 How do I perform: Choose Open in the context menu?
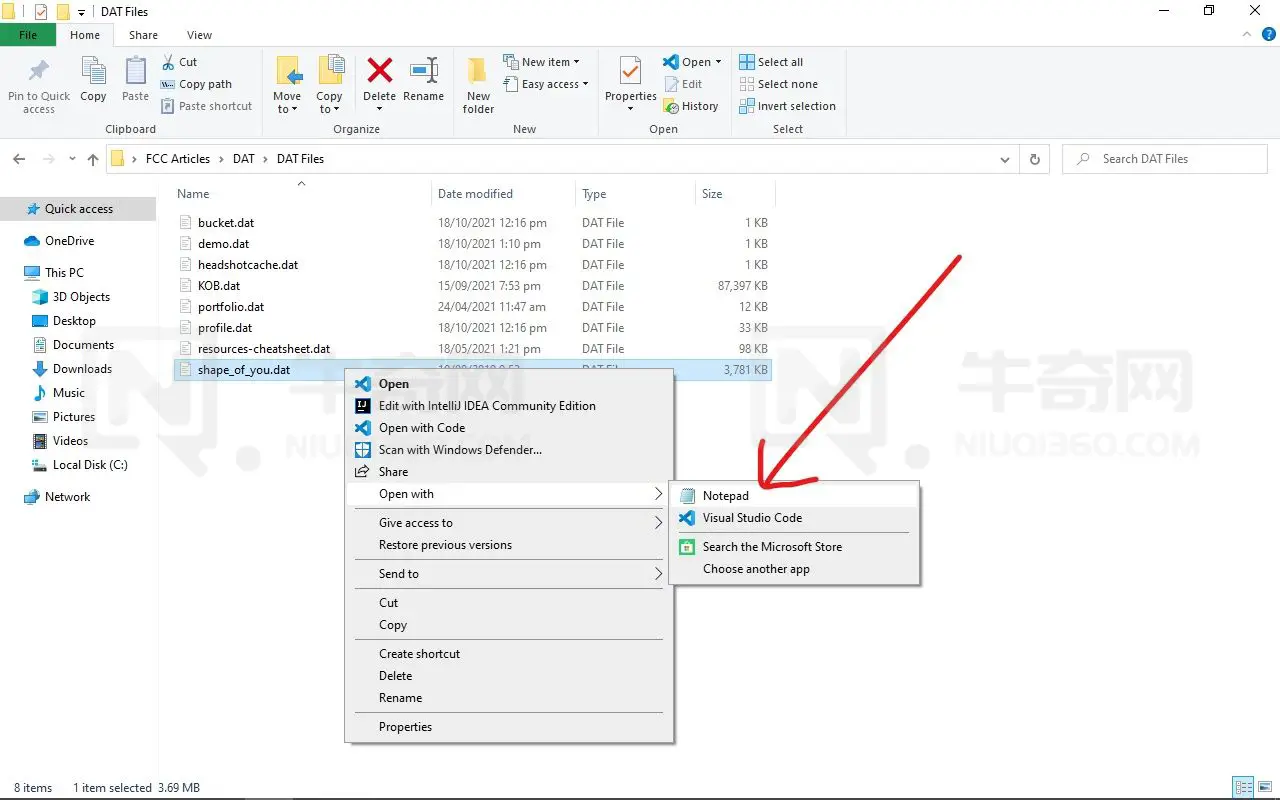pyautogui.click(x=508, y=384)
